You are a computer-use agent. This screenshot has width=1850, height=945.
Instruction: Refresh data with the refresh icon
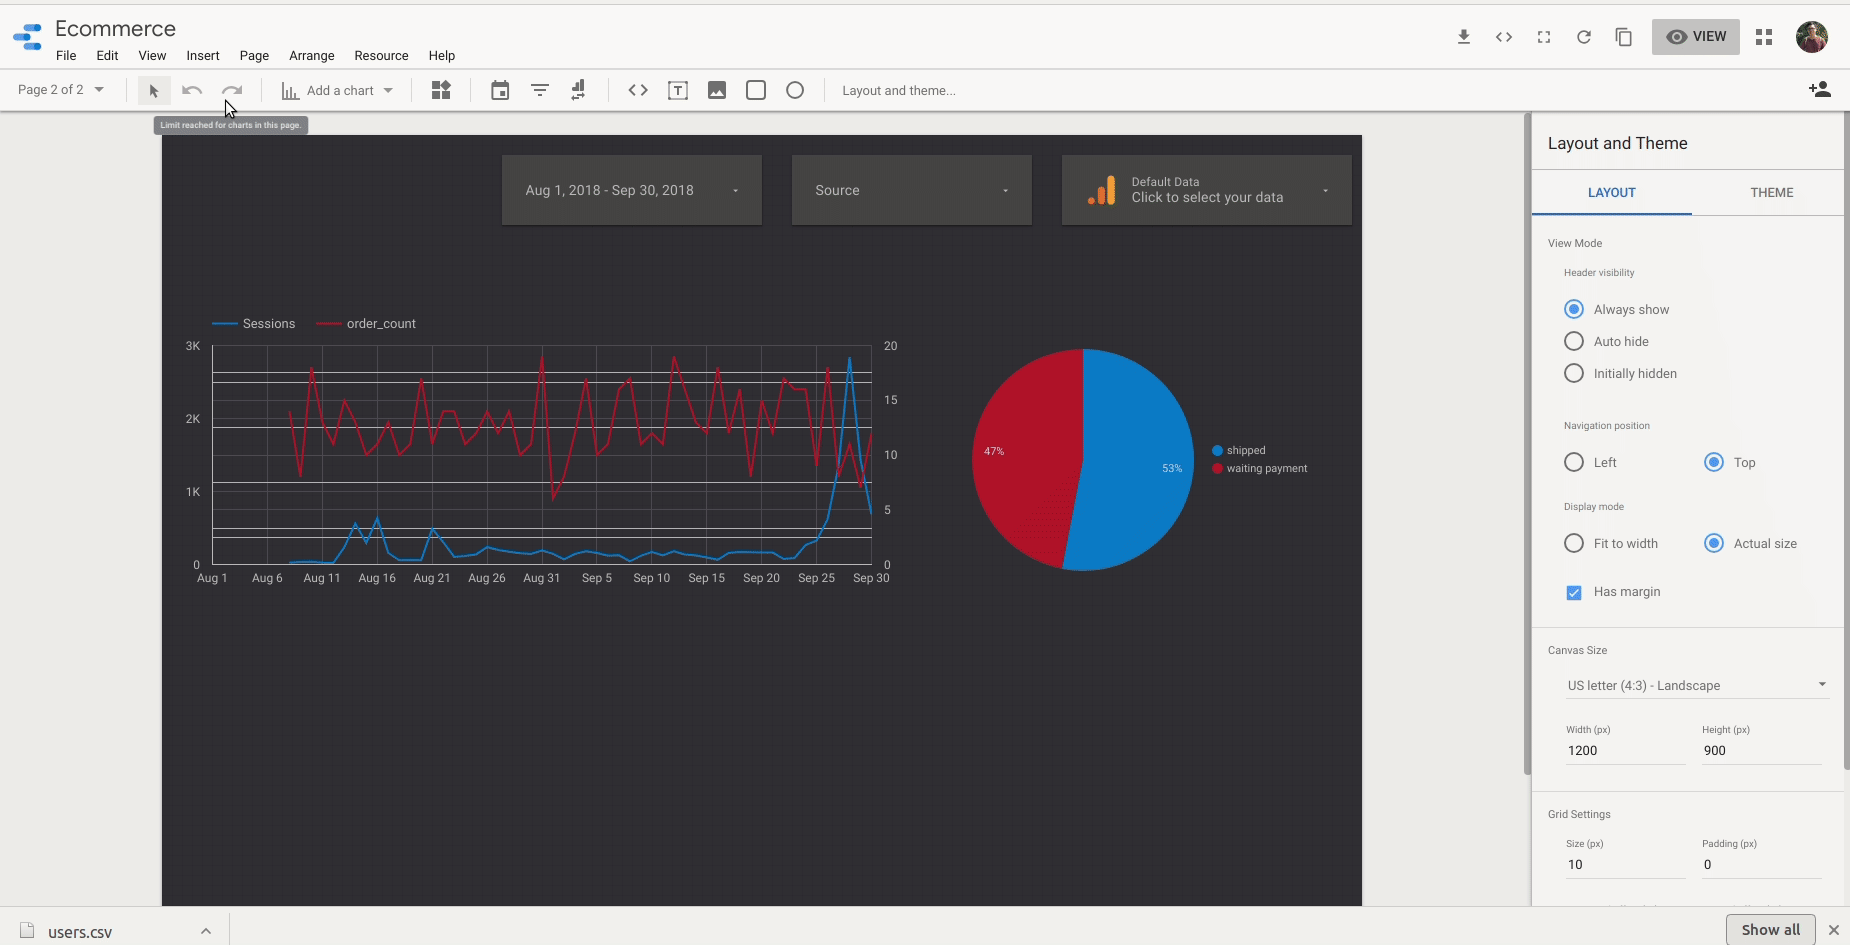(1584, 37)
